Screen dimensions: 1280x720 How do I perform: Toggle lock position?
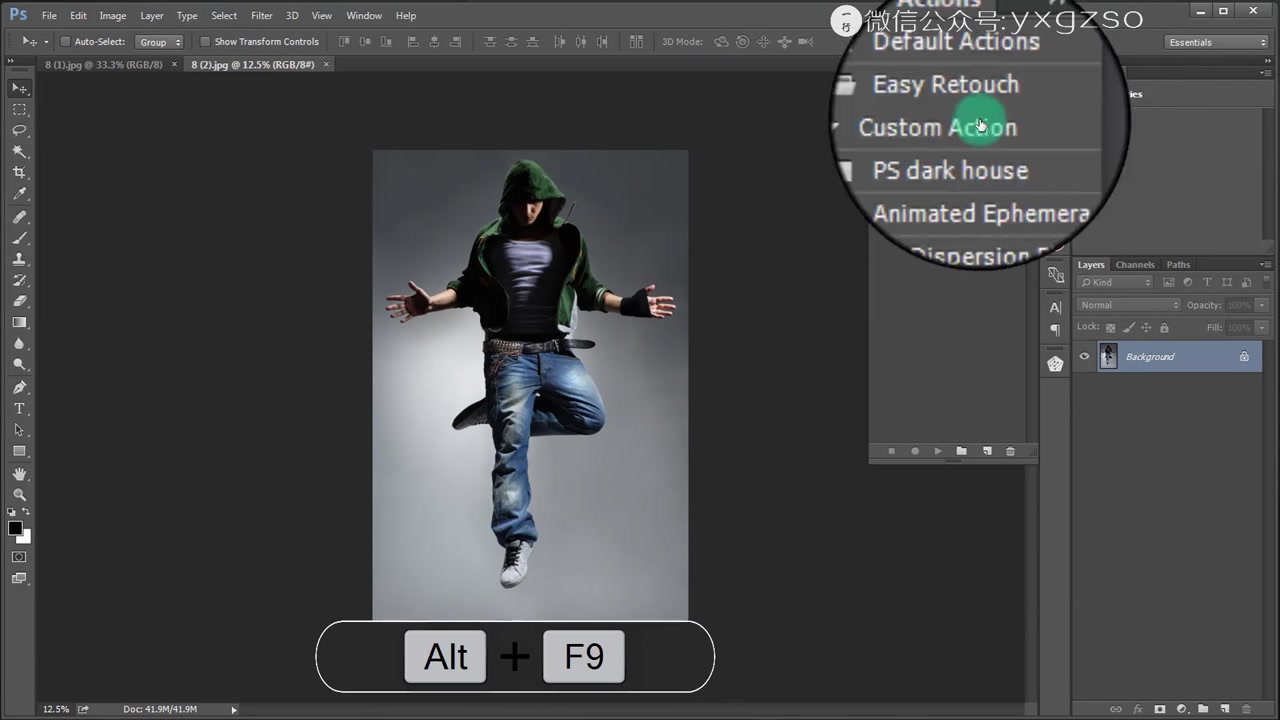[x=1146, y=328]
